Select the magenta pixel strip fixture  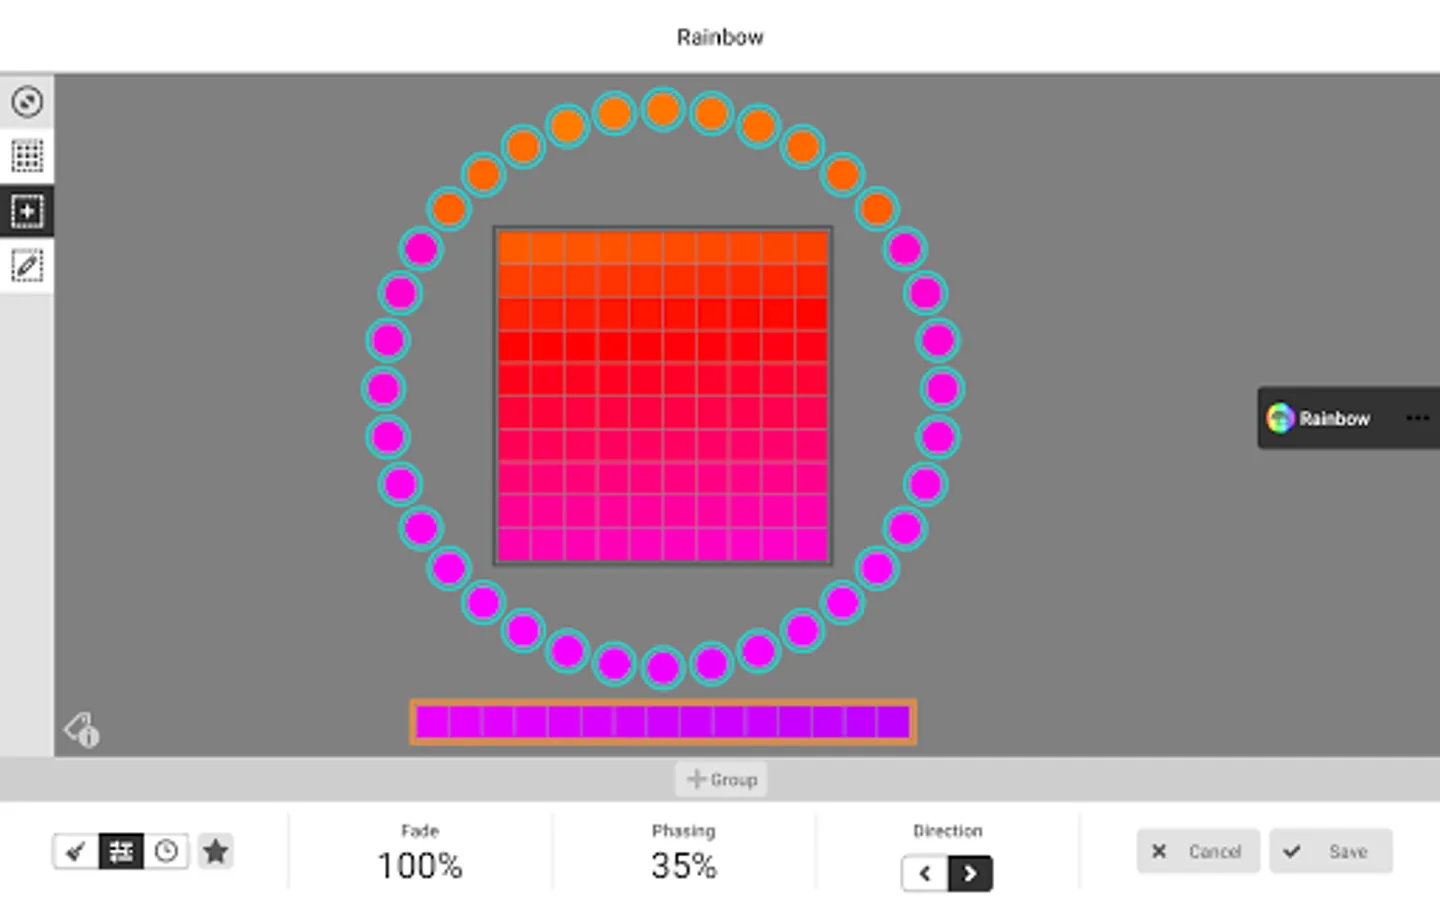pyautogui.click(x=662, y=722)
